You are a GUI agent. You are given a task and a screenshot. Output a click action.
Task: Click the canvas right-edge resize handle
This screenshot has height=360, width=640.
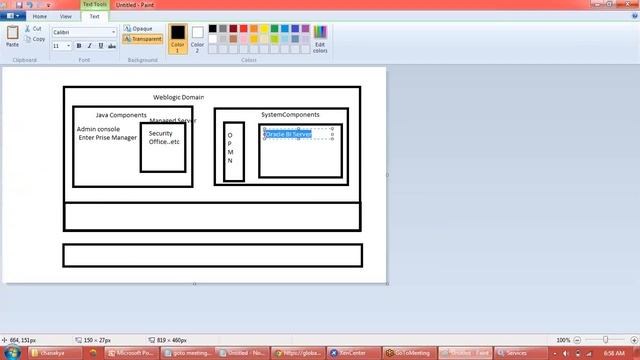click(387, 175)
